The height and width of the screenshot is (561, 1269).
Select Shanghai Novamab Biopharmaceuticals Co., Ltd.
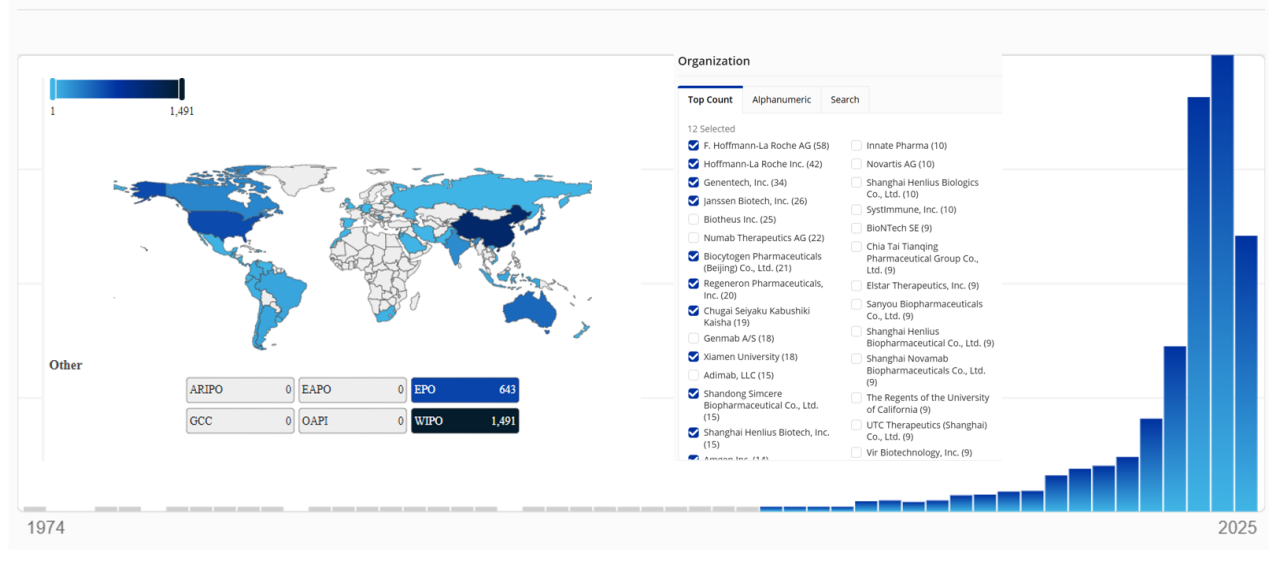click(x=857, y=359)
